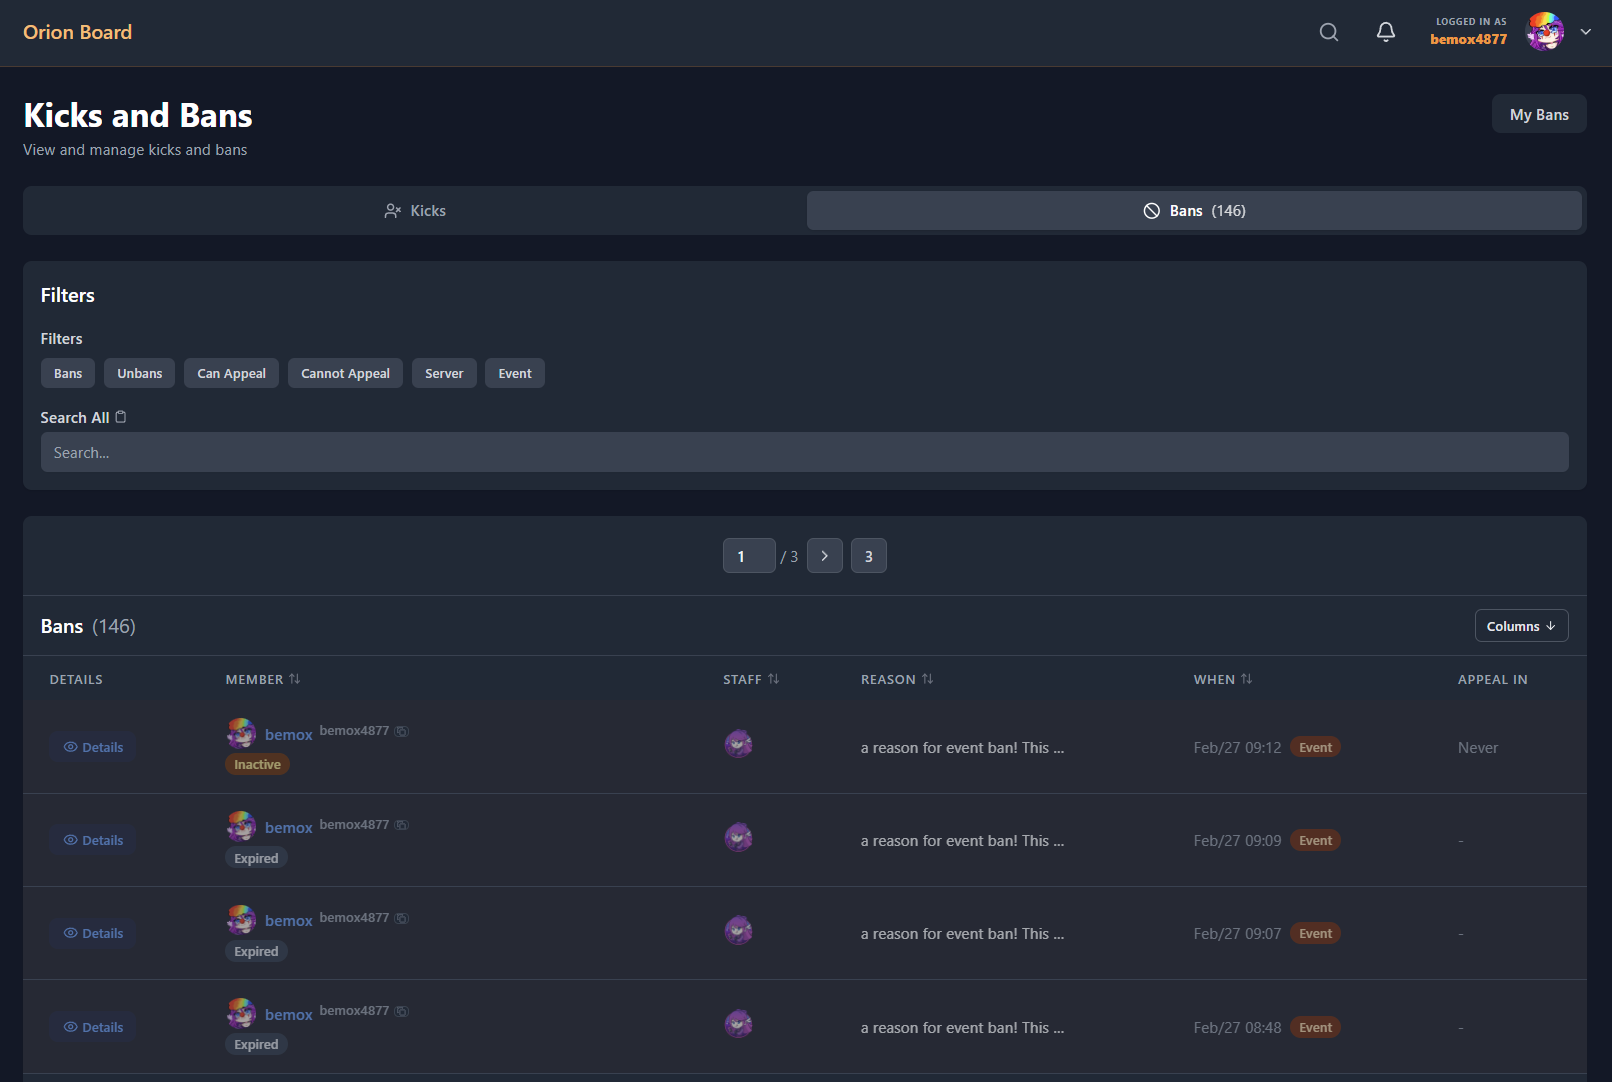Click staff avatar in first ban row
The height and width of the screenshot is (1082, 1612).
(x=738, y=744)
